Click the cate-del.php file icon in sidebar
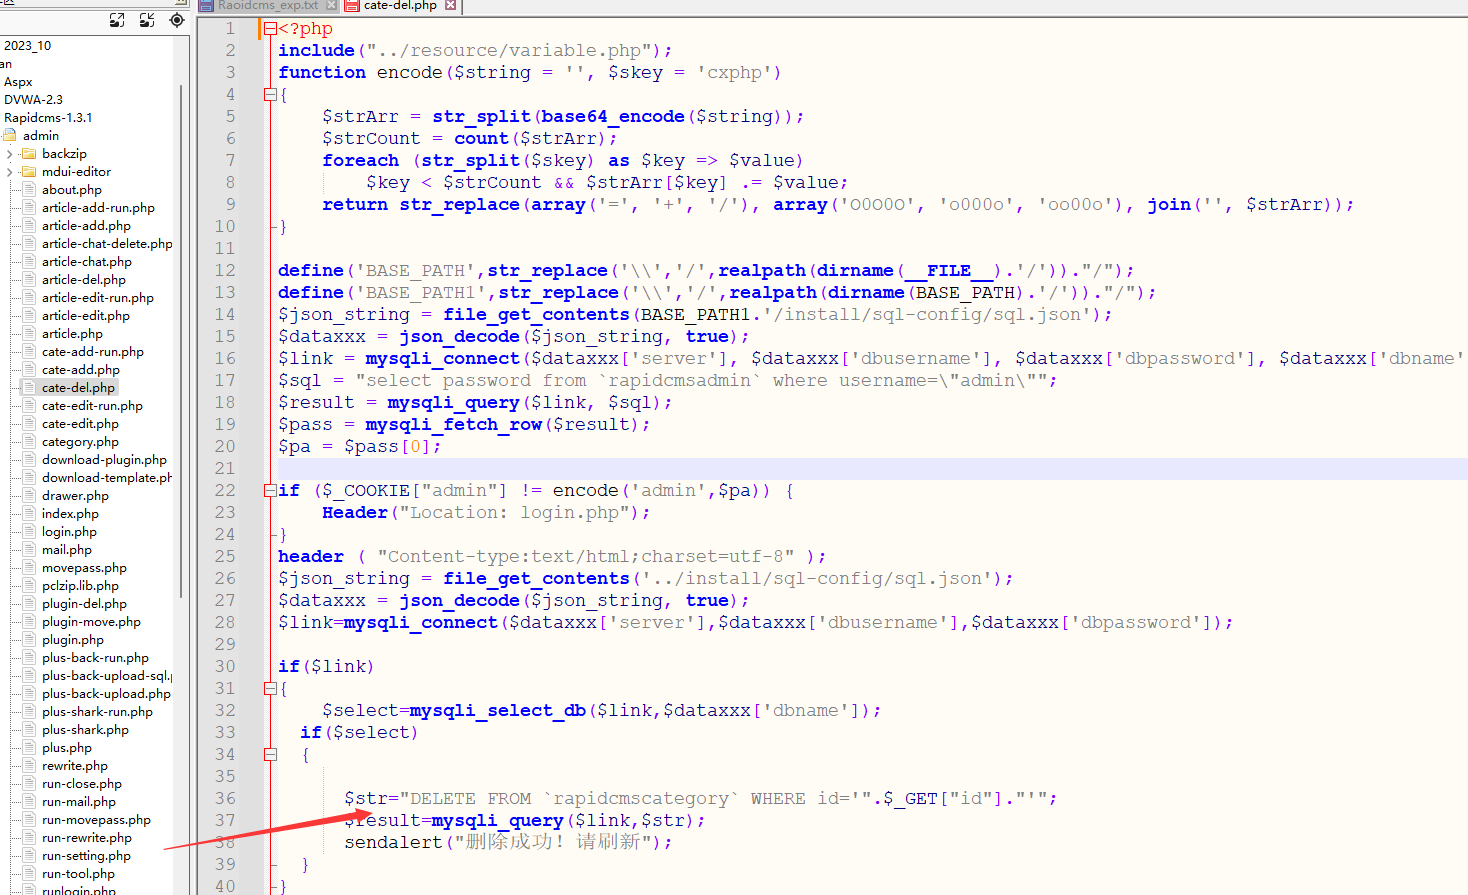Image resolution: width=1468 pixels, height=895 pixels. pyautogui.click(x=31, y=387)
